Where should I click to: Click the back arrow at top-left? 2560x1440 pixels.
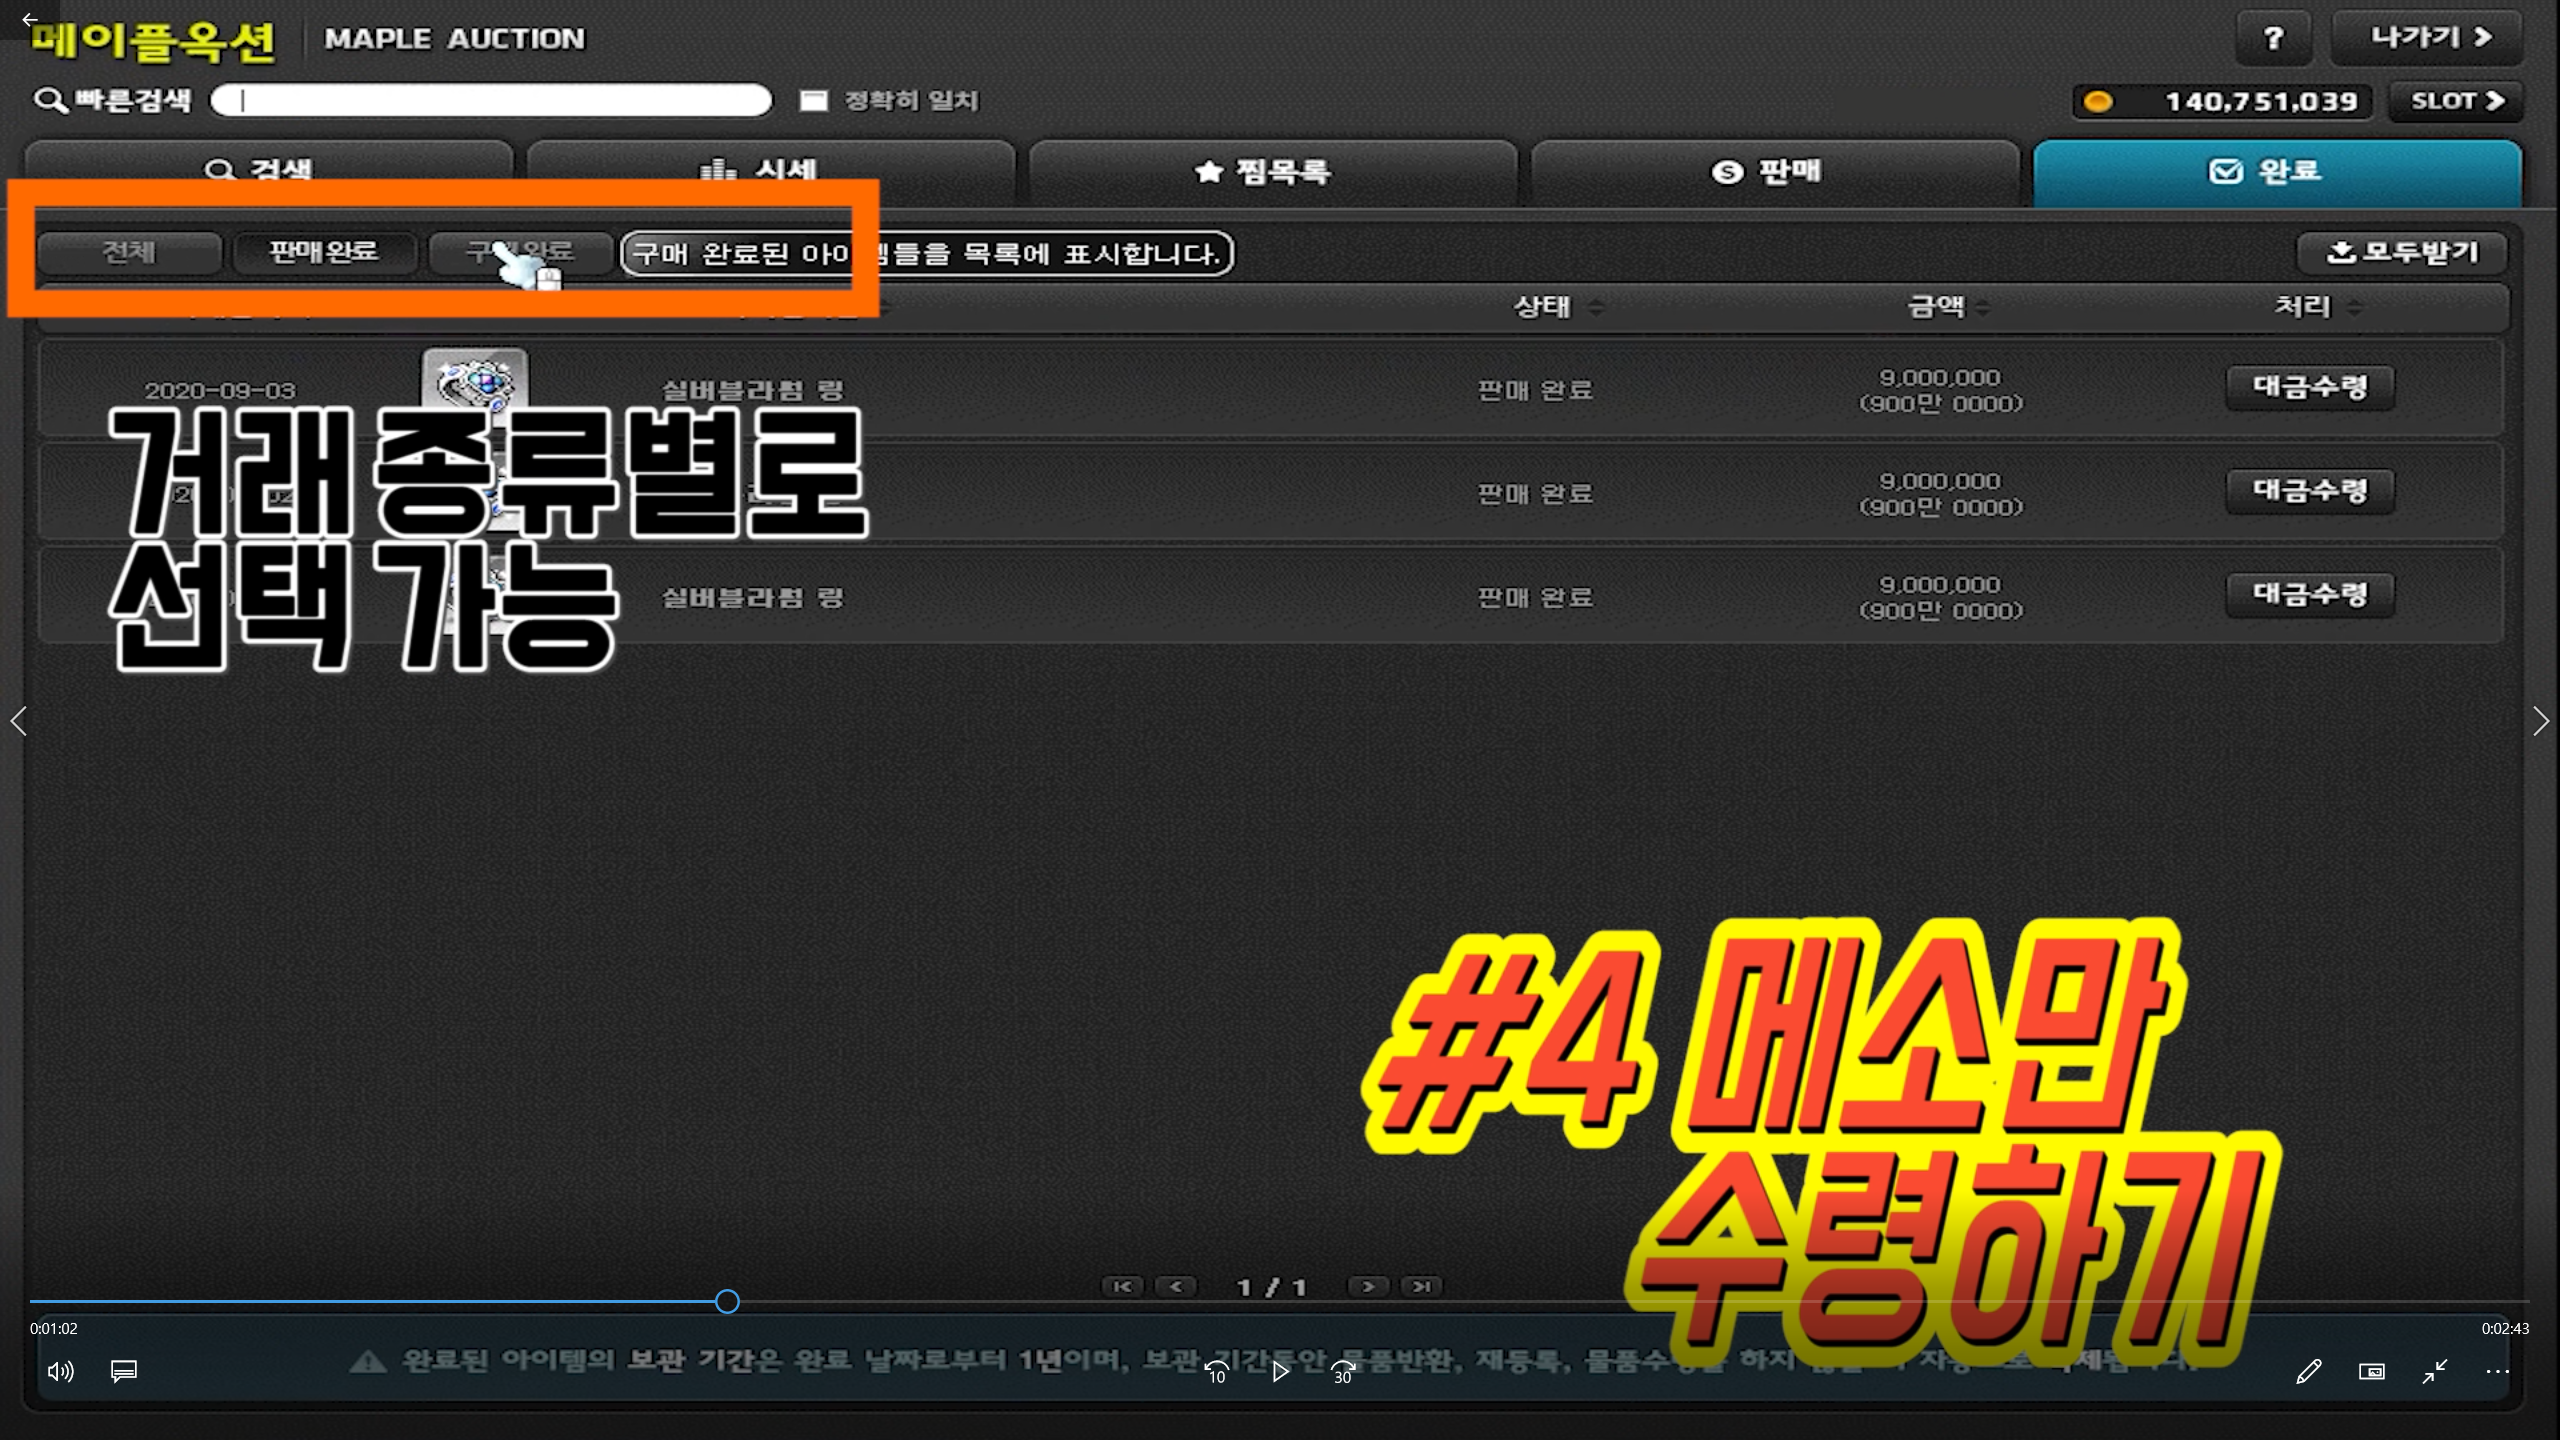click(x=29, y=19)
